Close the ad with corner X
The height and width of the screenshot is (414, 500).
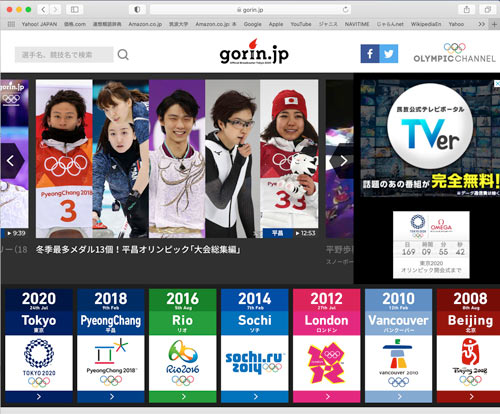click(x=497, y=83)
